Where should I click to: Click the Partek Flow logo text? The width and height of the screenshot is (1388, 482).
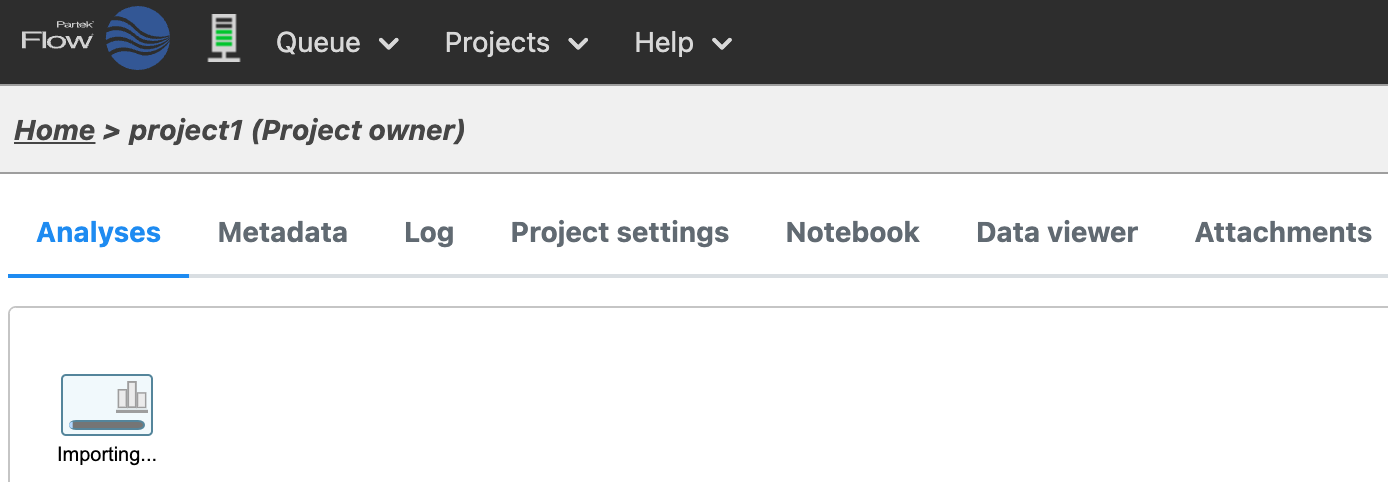[x=57, y=38]
